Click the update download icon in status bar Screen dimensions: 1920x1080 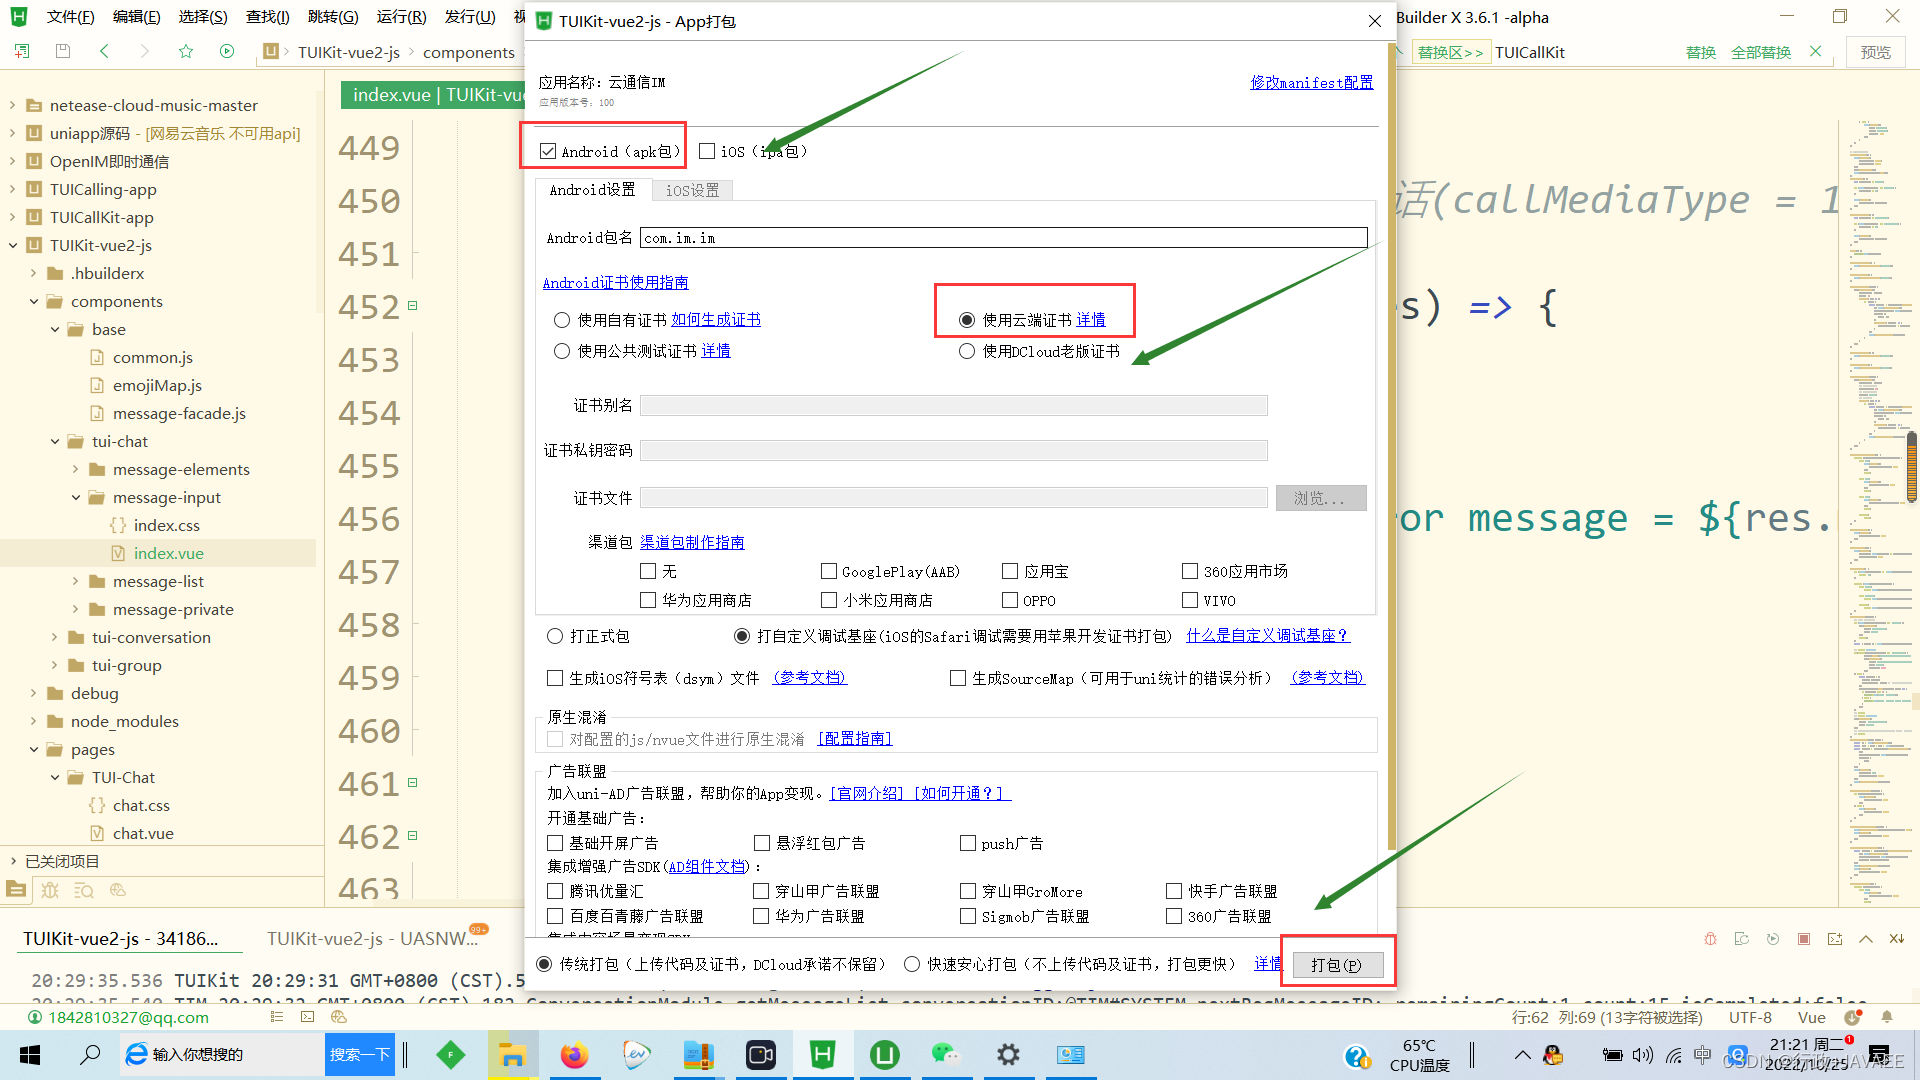pyautogui.click(x=1852, y=1017)
